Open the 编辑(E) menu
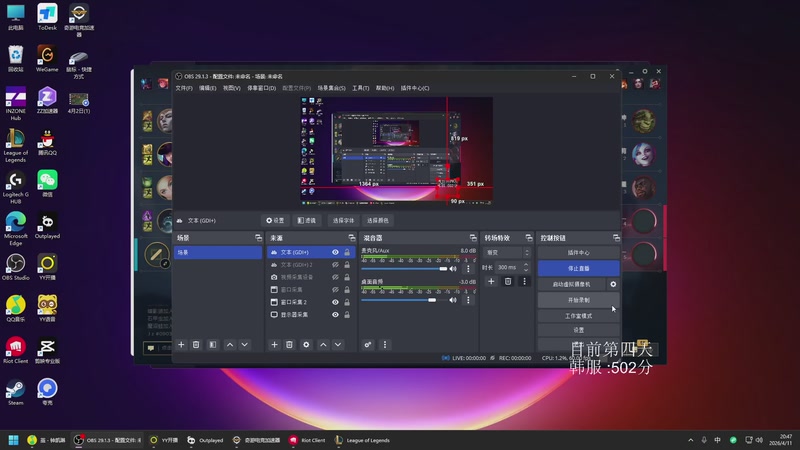 pos(208,88)
